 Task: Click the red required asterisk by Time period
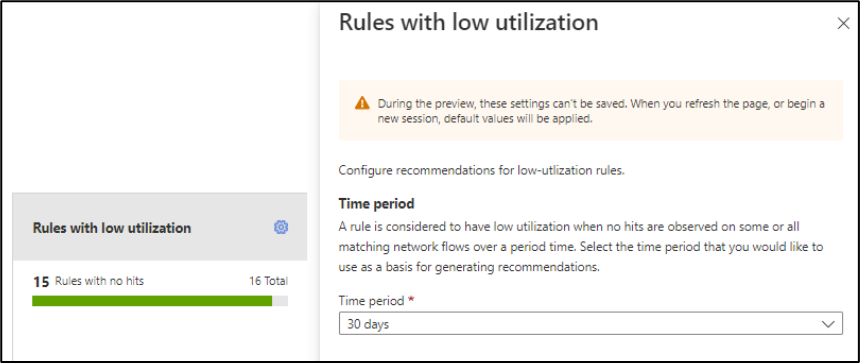point(410,299)
